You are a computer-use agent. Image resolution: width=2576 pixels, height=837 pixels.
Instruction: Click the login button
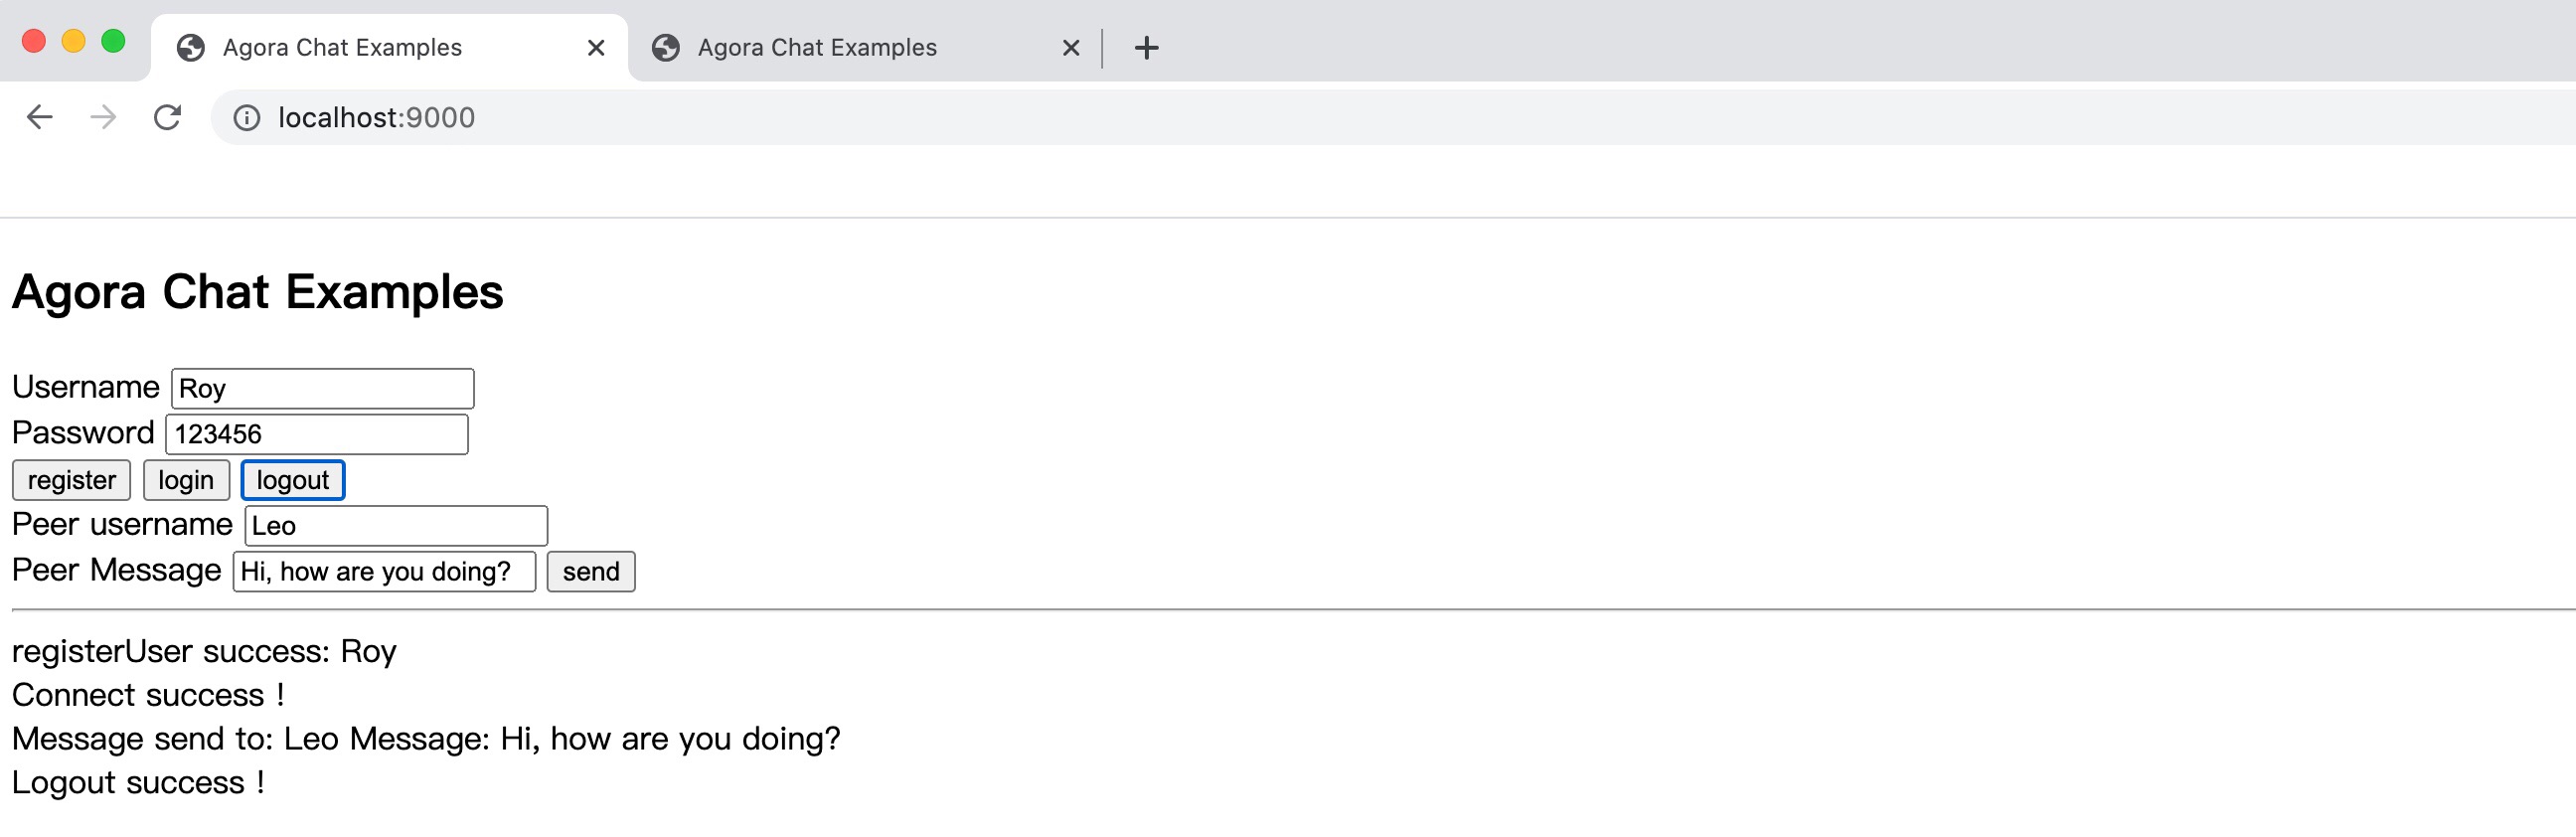pos(186,480)
